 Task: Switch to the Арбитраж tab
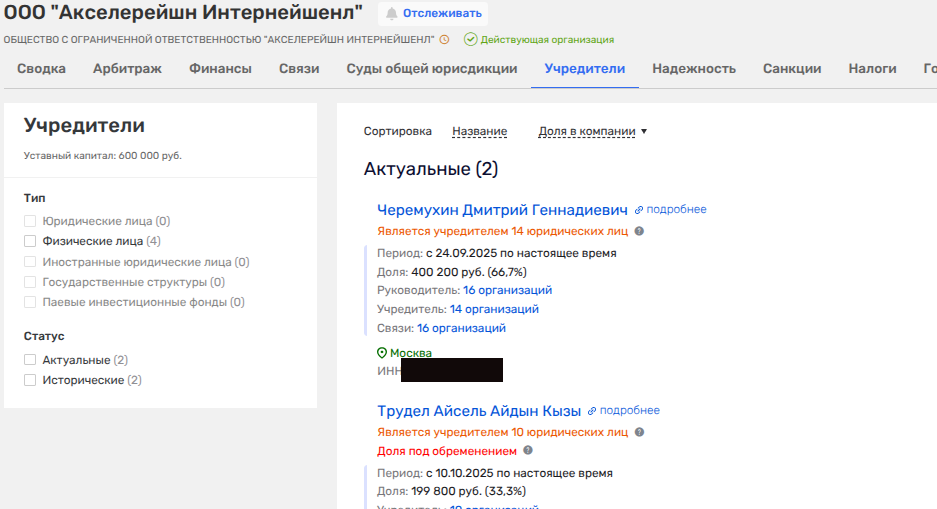click(x=127, y=69)
